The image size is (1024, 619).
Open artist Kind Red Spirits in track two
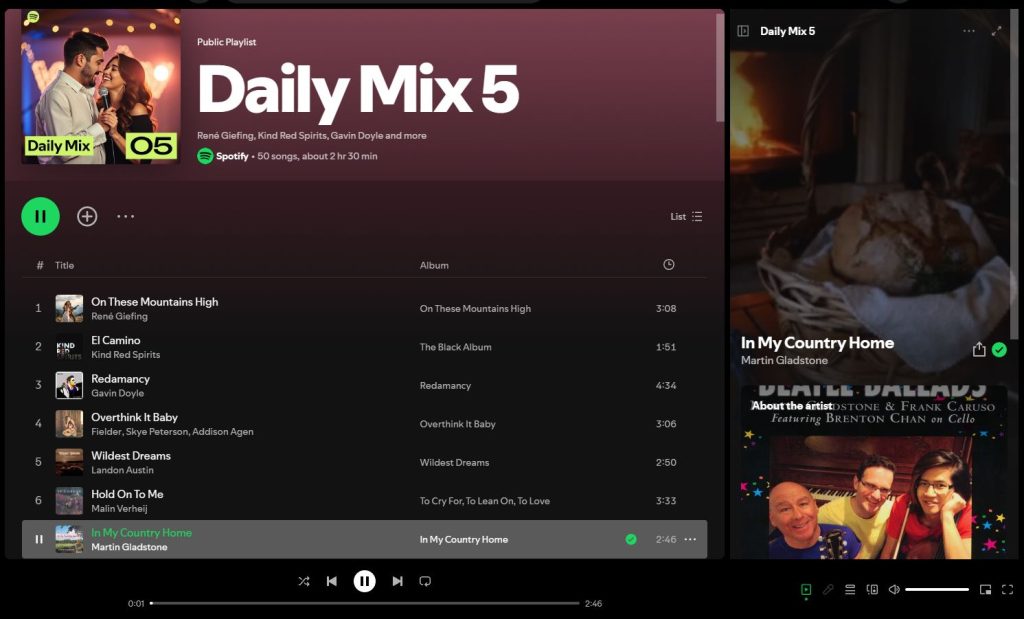click(x=125, y=355)
